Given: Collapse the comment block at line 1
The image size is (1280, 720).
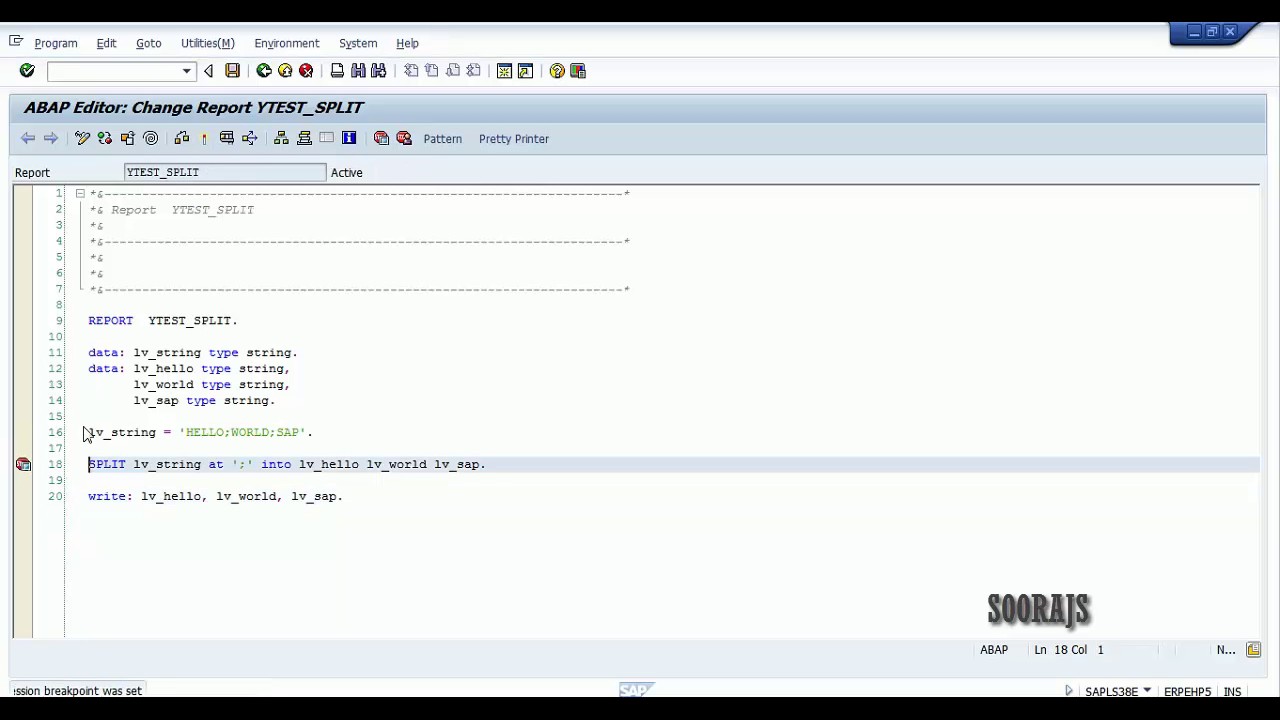Looking at the screenshot, I should tap(80, 193).
